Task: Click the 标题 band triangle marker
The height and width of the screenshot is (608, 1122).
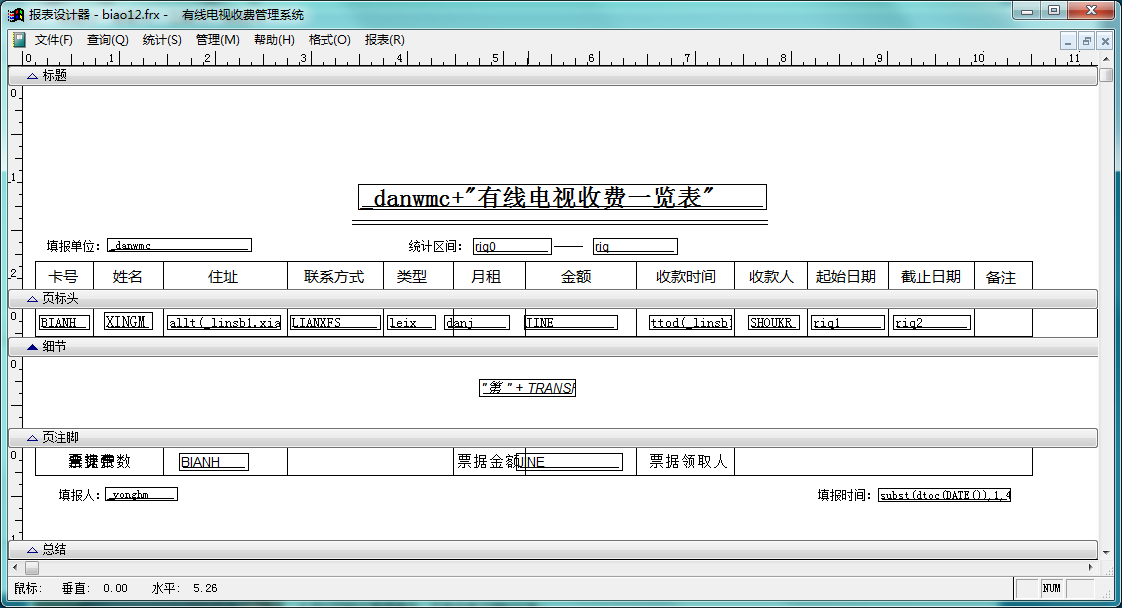Action: click(x=32, y=75)
